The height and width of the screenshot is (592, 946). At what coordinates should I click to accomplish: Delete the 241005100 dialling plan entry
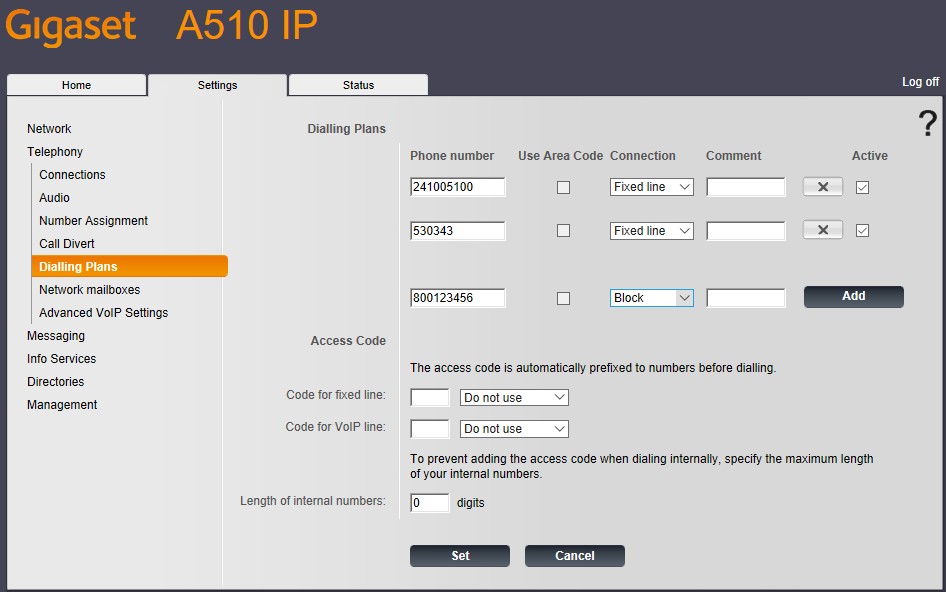click(x=822, y=187)
